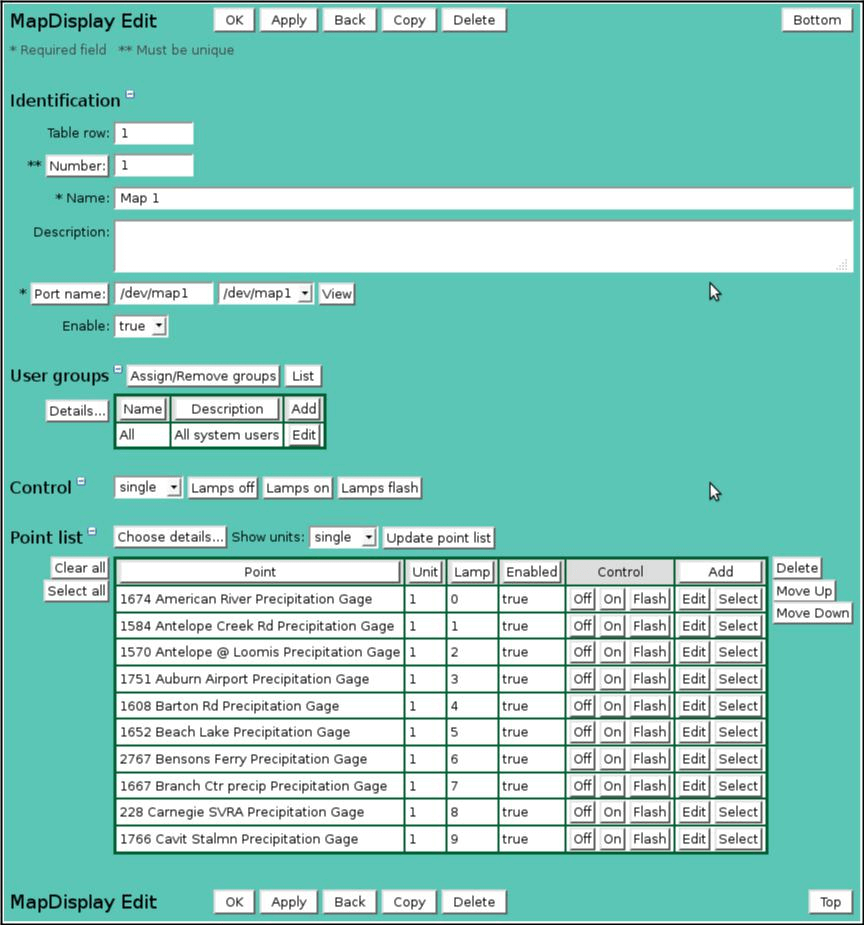Click the View port button

pos(337,294)
